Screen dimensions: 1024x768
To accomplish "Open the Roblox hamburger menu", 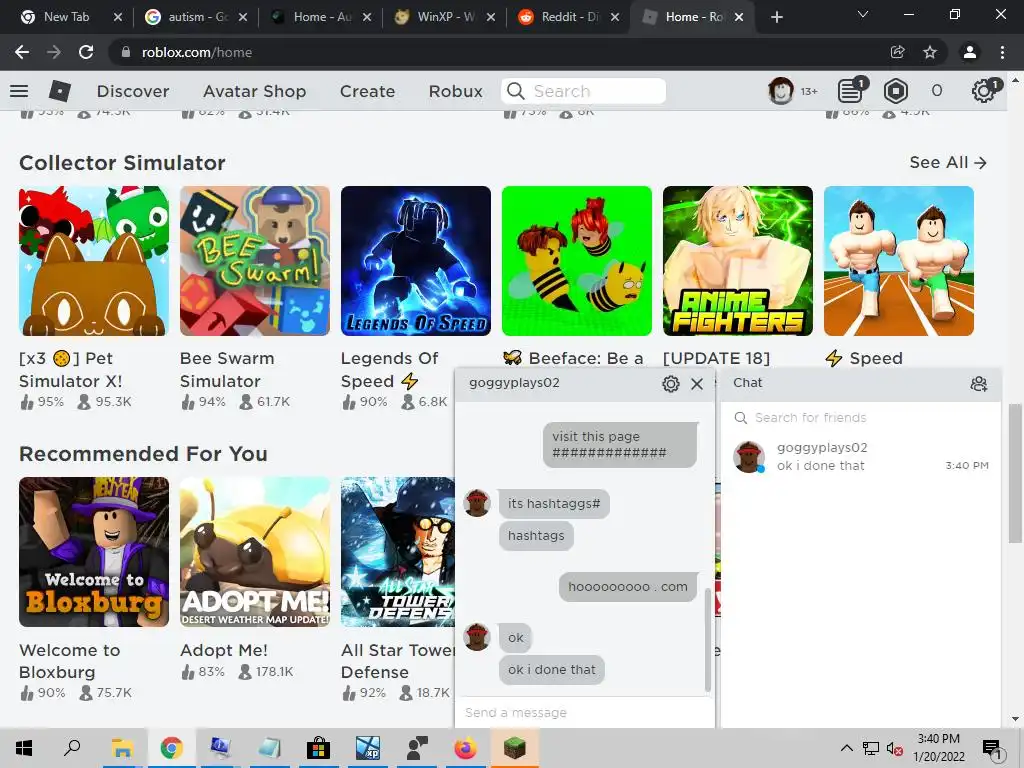I will (x=19, y=91).
